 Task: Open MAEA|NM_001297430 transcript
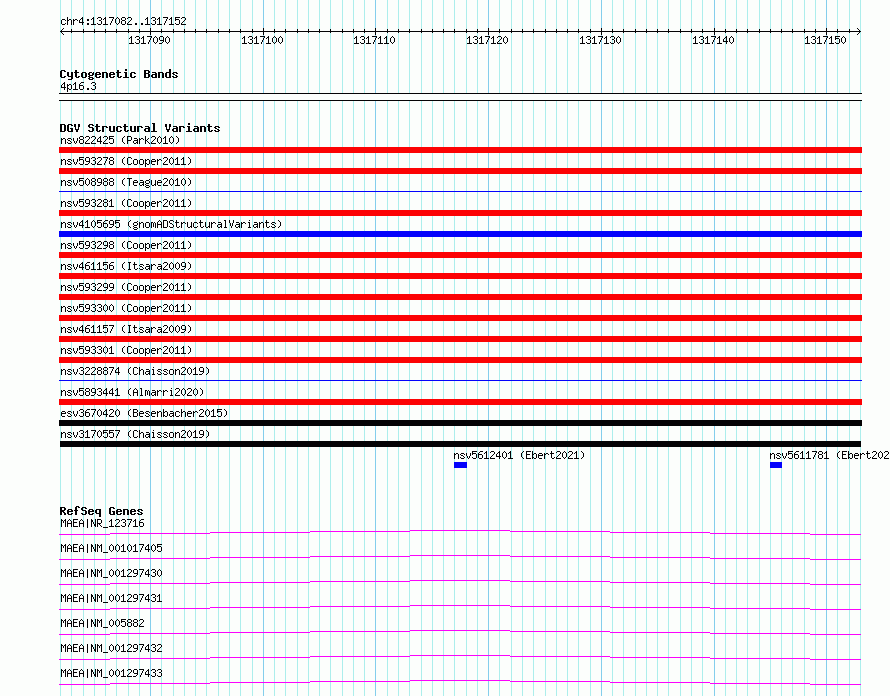(x=111, y=573)
